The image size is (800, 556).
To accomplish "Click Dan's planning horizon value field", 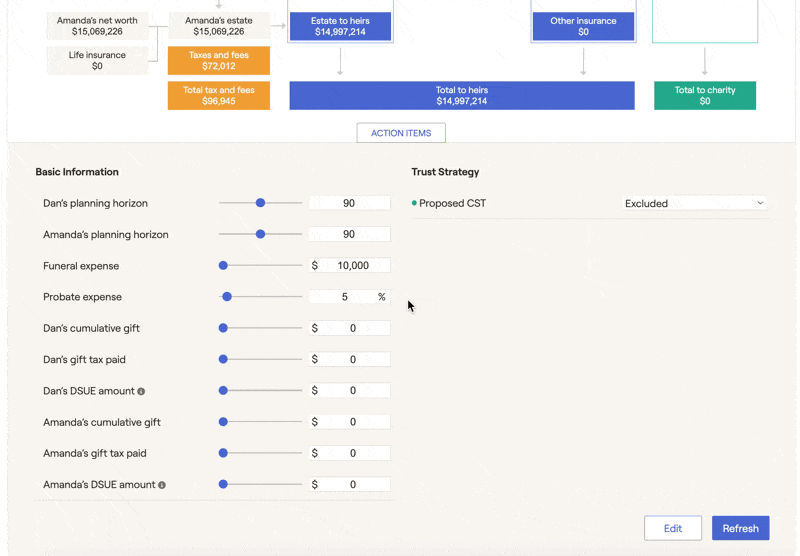I will tap(350, 203).
